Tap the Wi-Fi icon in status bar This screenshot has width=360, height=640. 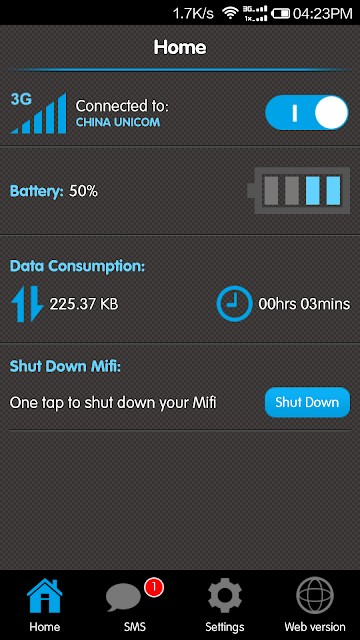pos(230,13)
